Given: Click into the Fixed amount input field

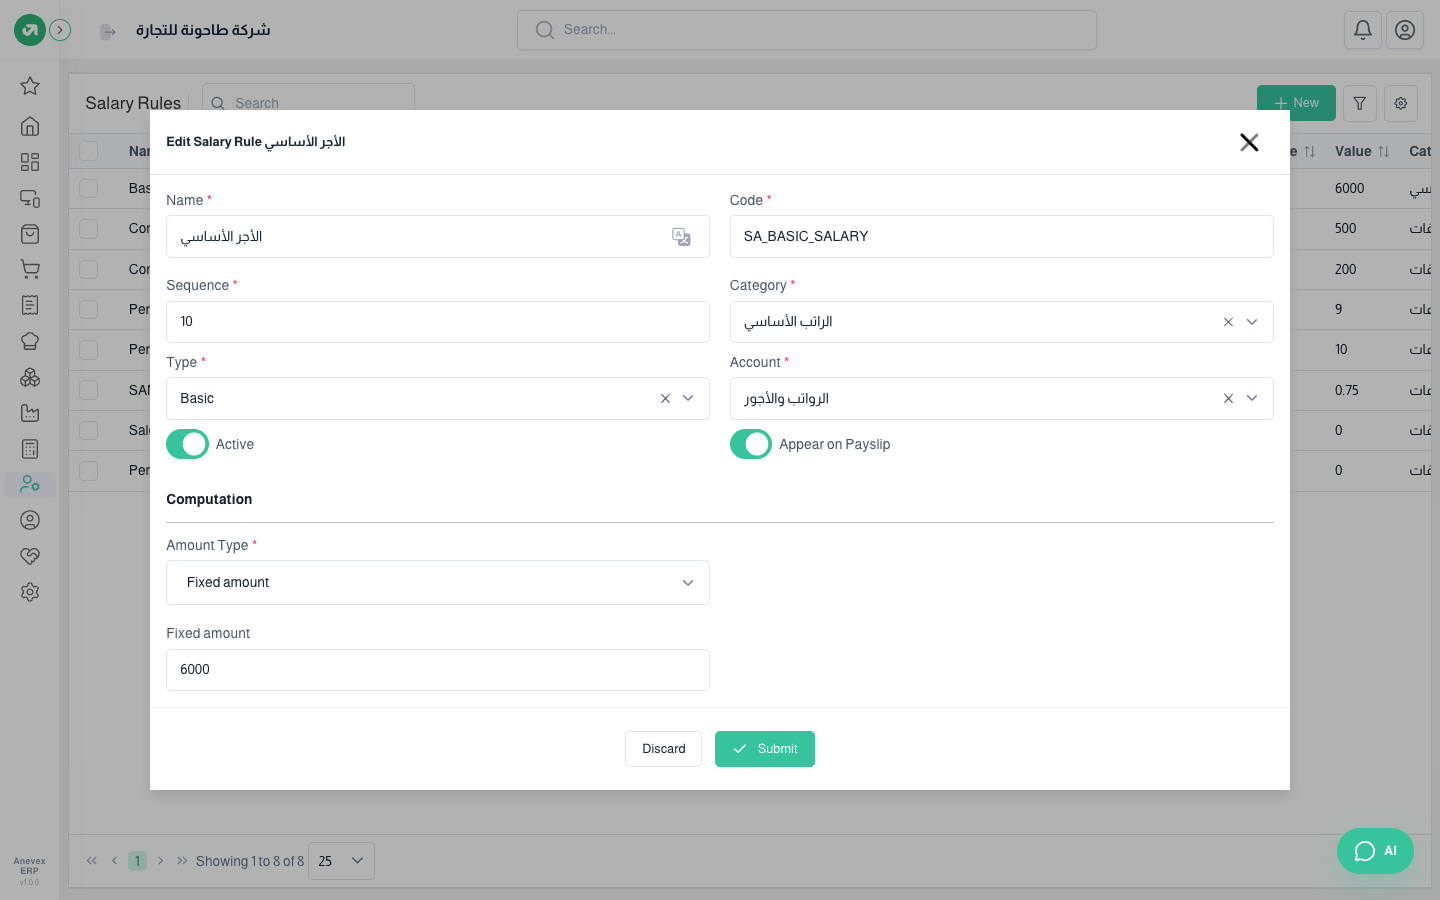Looking at the screenshot, I should (x=438, y=670).
